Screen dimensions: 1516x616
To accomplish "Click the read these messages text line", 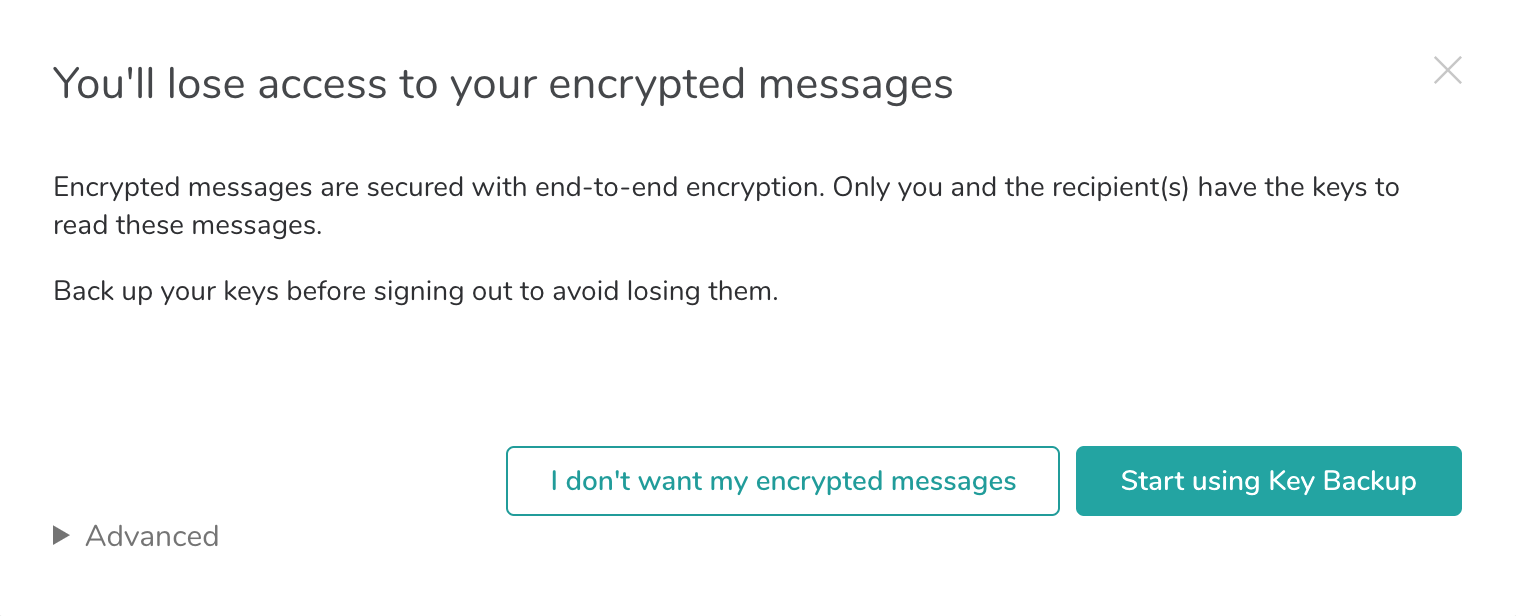I will pos(188,225).
